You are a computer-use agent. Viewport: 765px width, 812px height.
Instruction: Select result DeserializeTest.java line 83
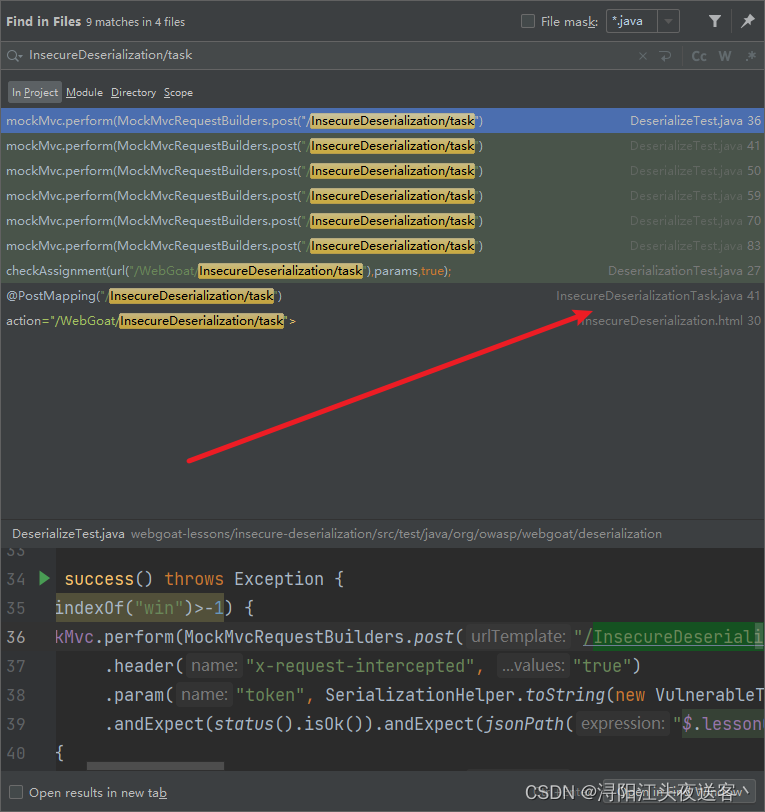pos(382,245)
